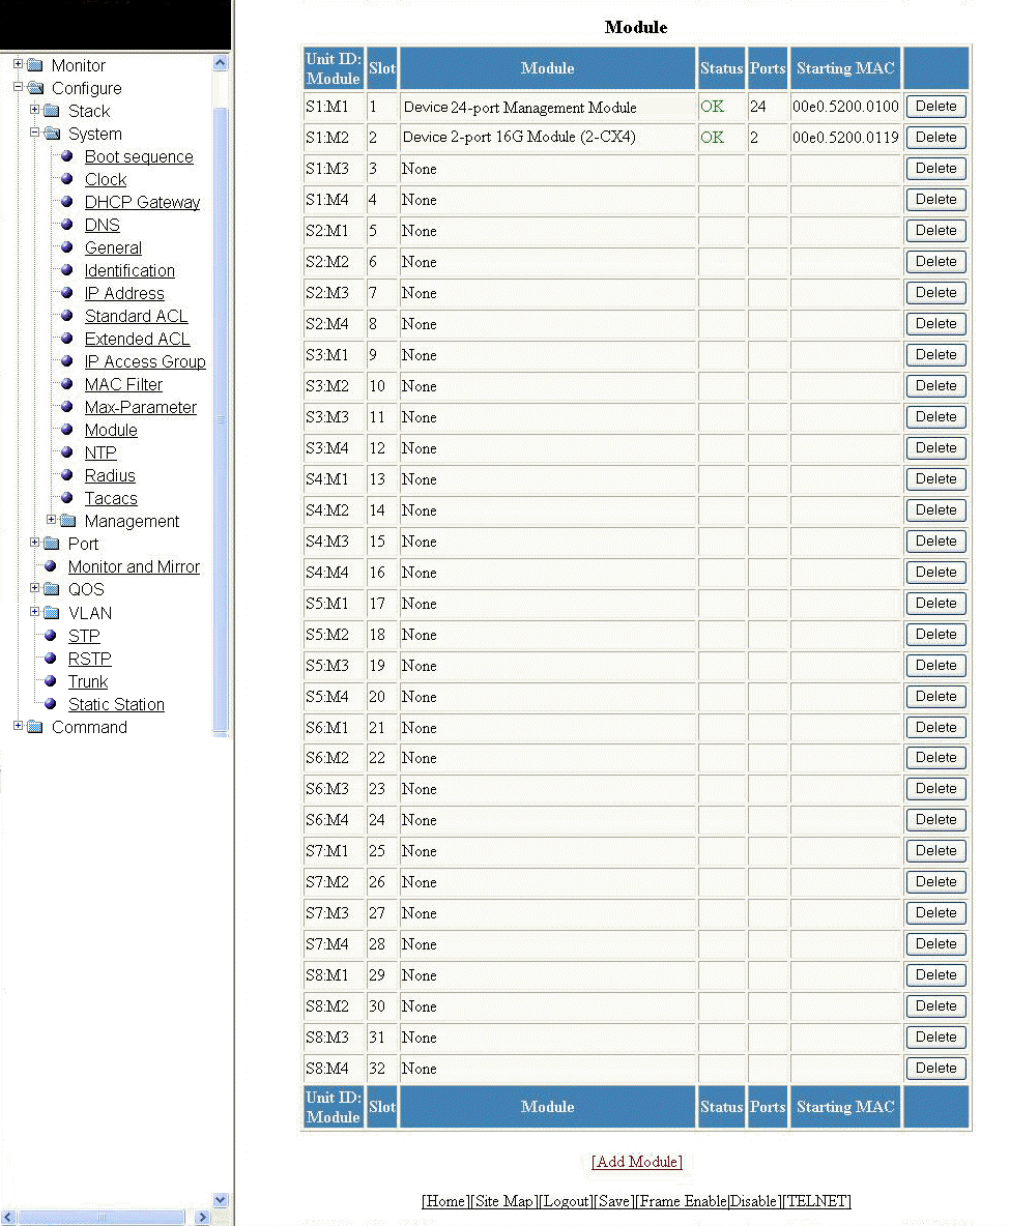Open the Boot sequence link
1009x1226 pixels.
139,157
